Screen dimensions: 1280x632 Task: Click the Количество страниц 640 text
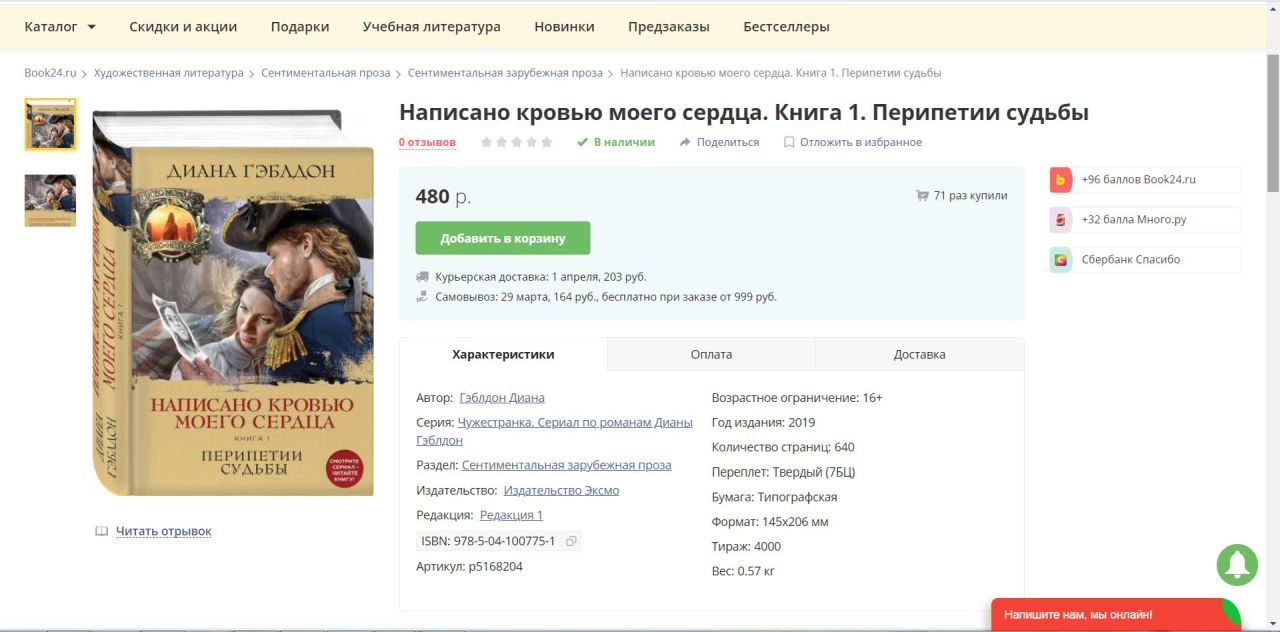[783, 447]
